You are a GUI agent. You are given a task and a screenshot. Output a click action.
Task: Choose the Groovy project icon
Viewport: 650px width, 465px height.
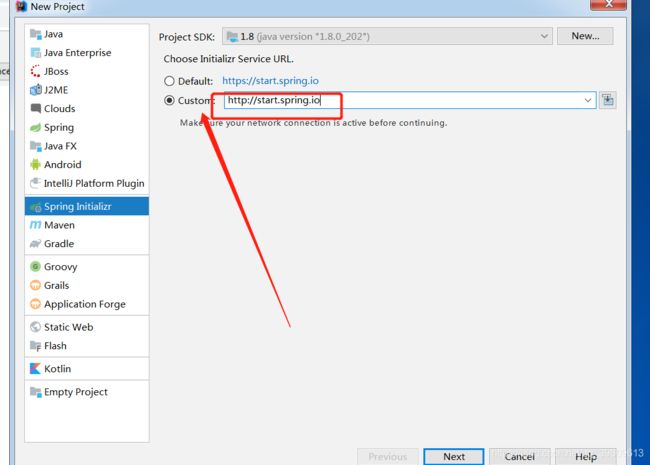[36, 267]
